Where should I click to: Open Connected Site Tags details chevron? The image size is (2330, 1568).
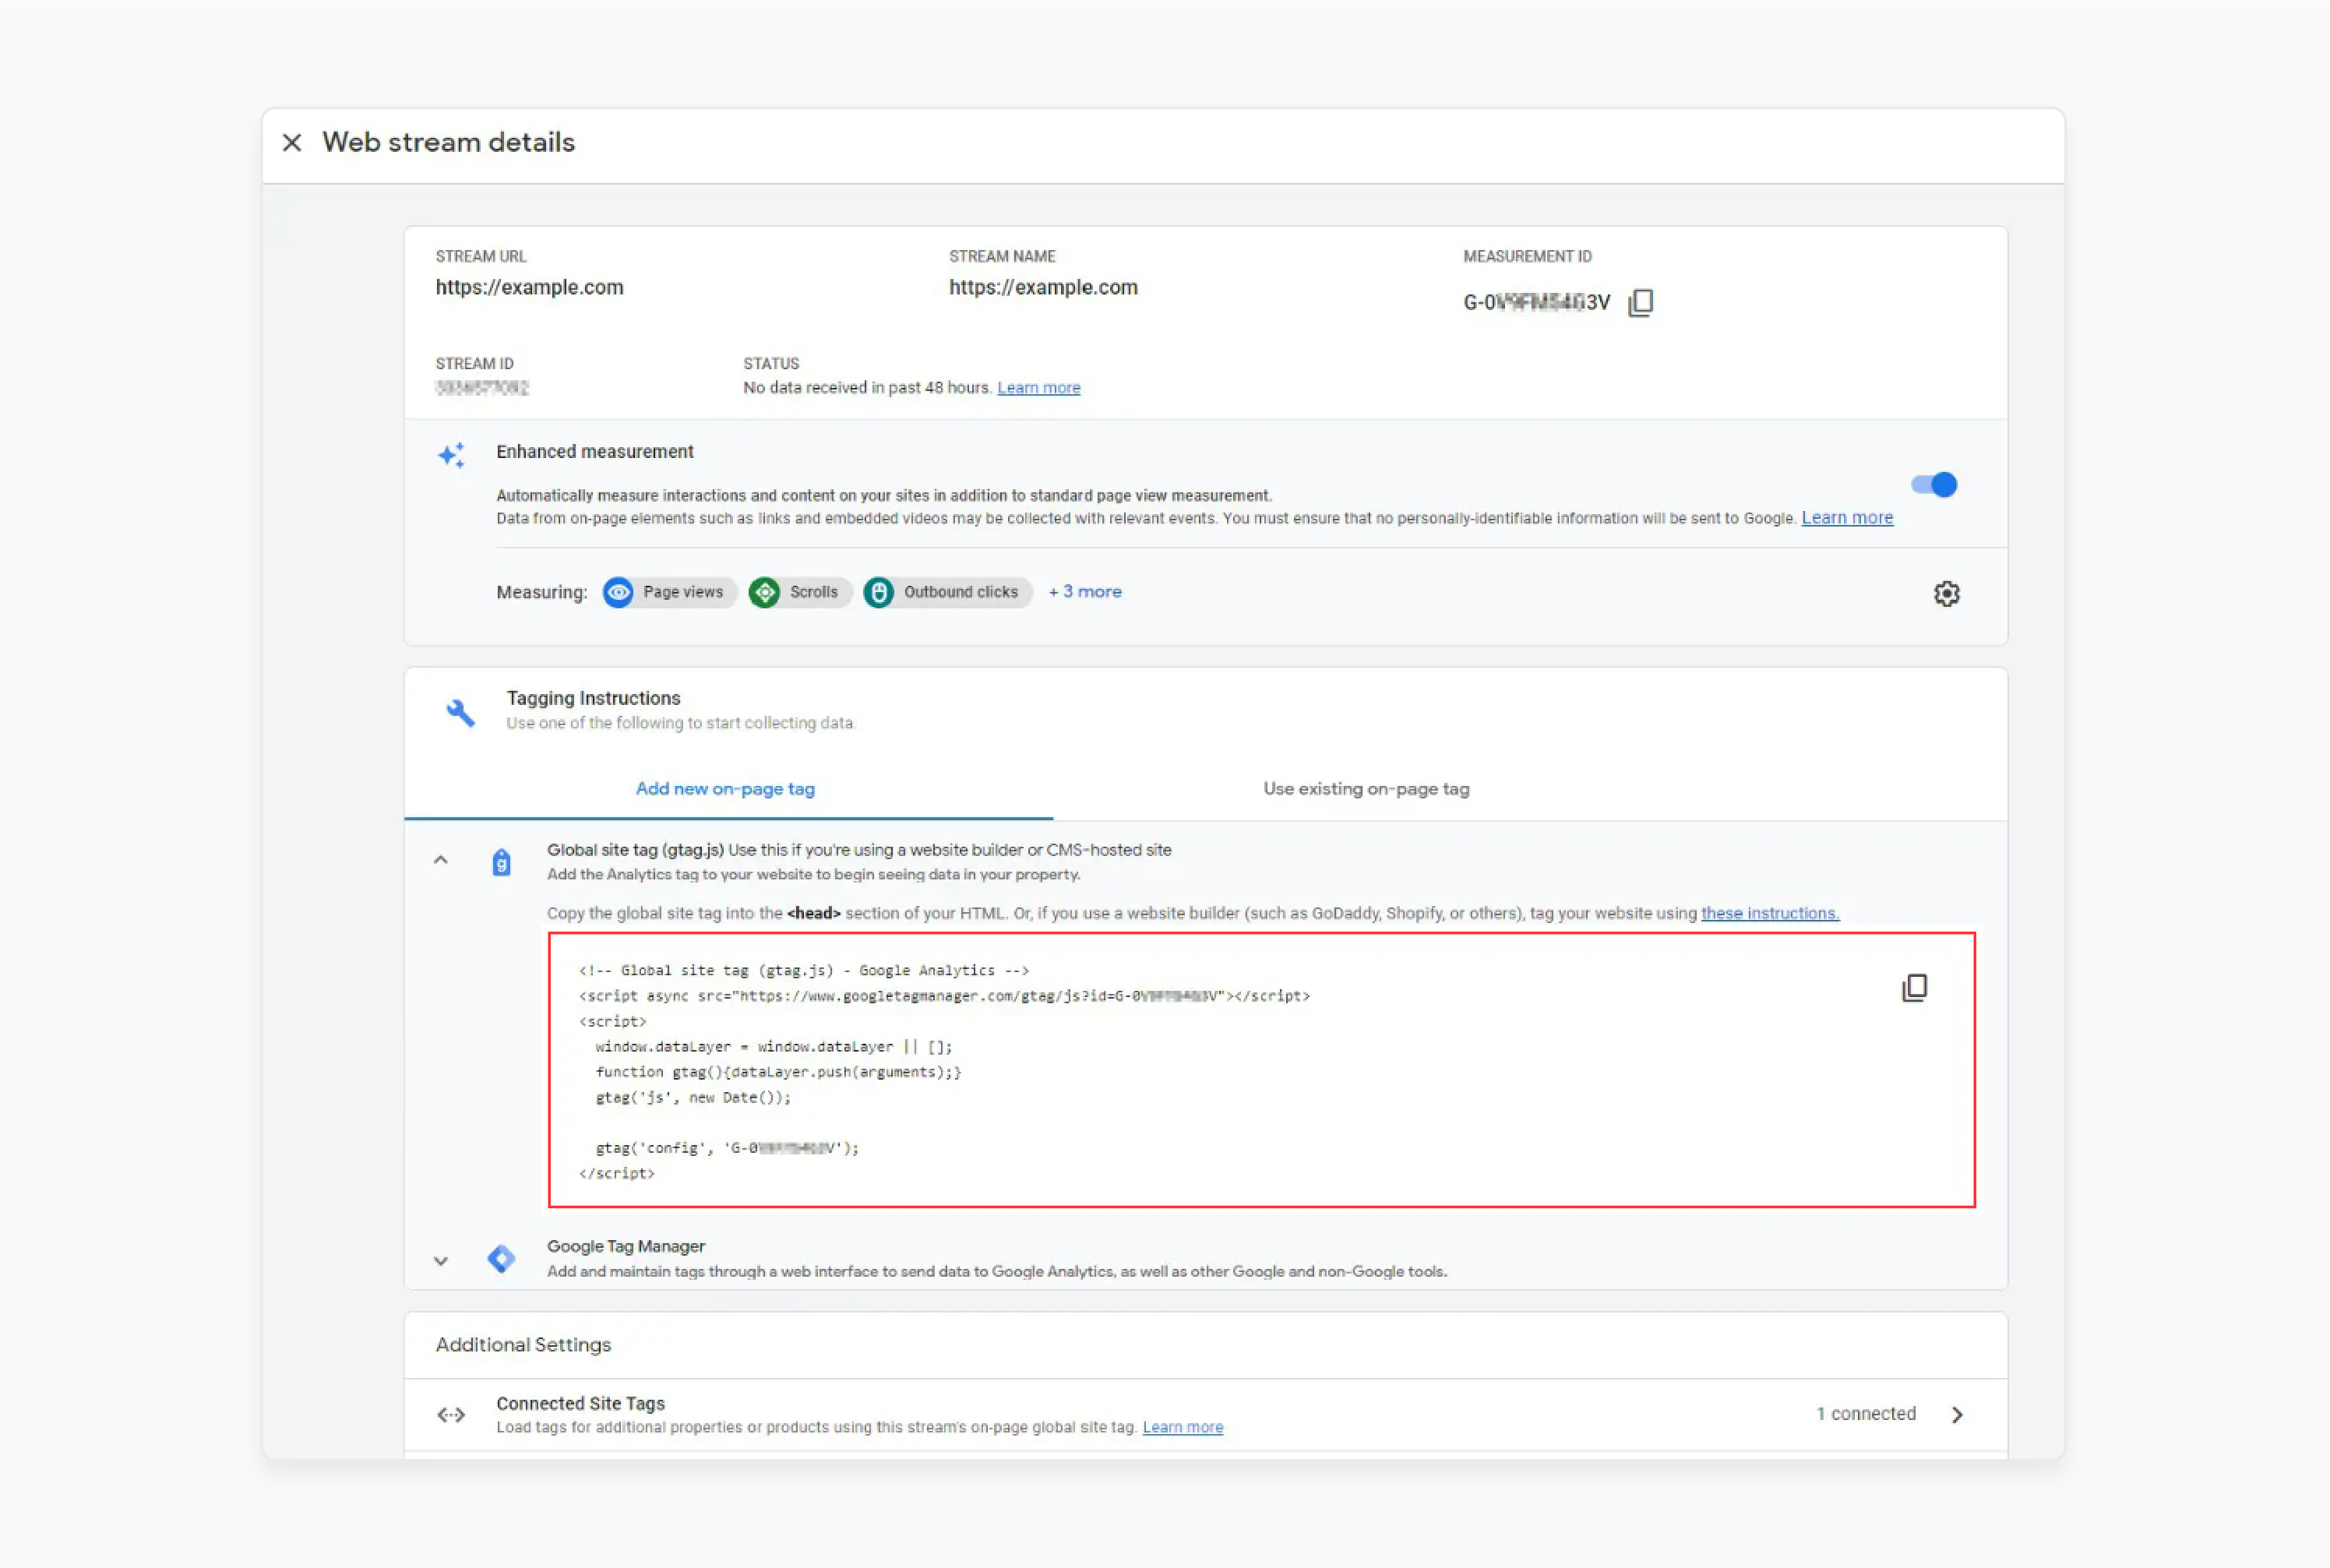click(1958, 1414)
